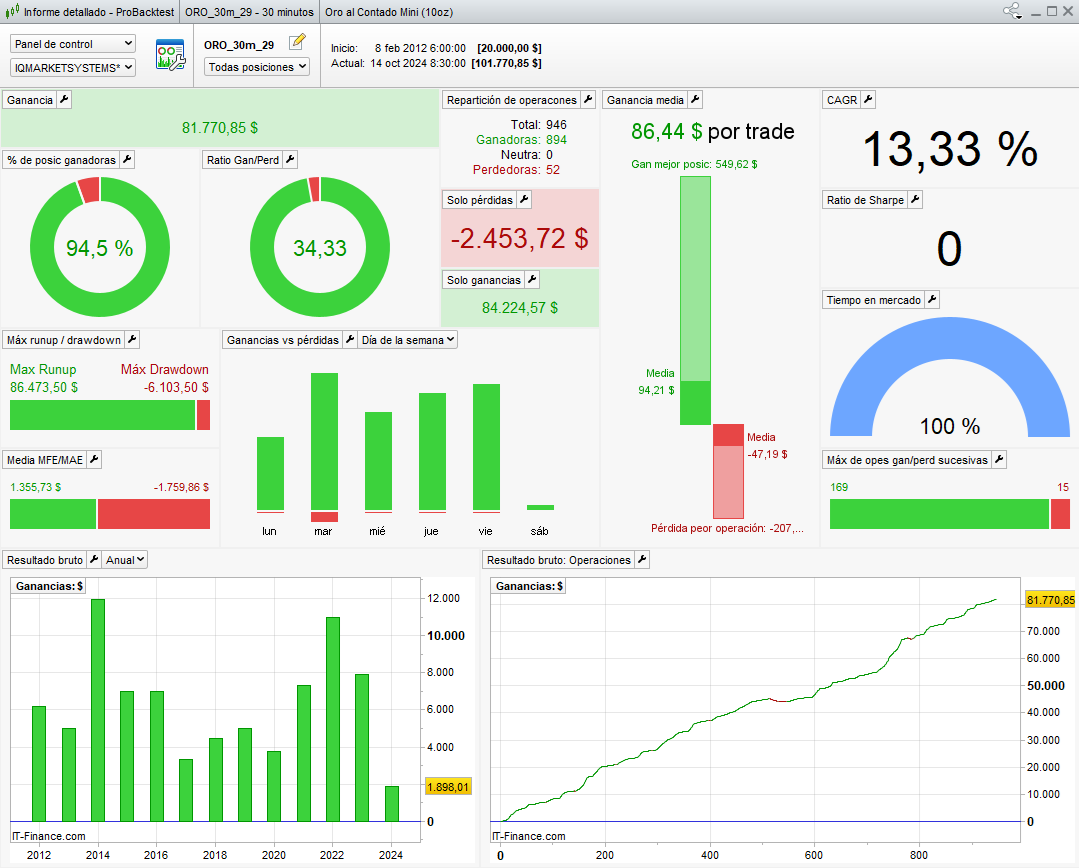Click the 2014 bar in annual results chart
The image size is (1079, 868).
click(98, 710)
